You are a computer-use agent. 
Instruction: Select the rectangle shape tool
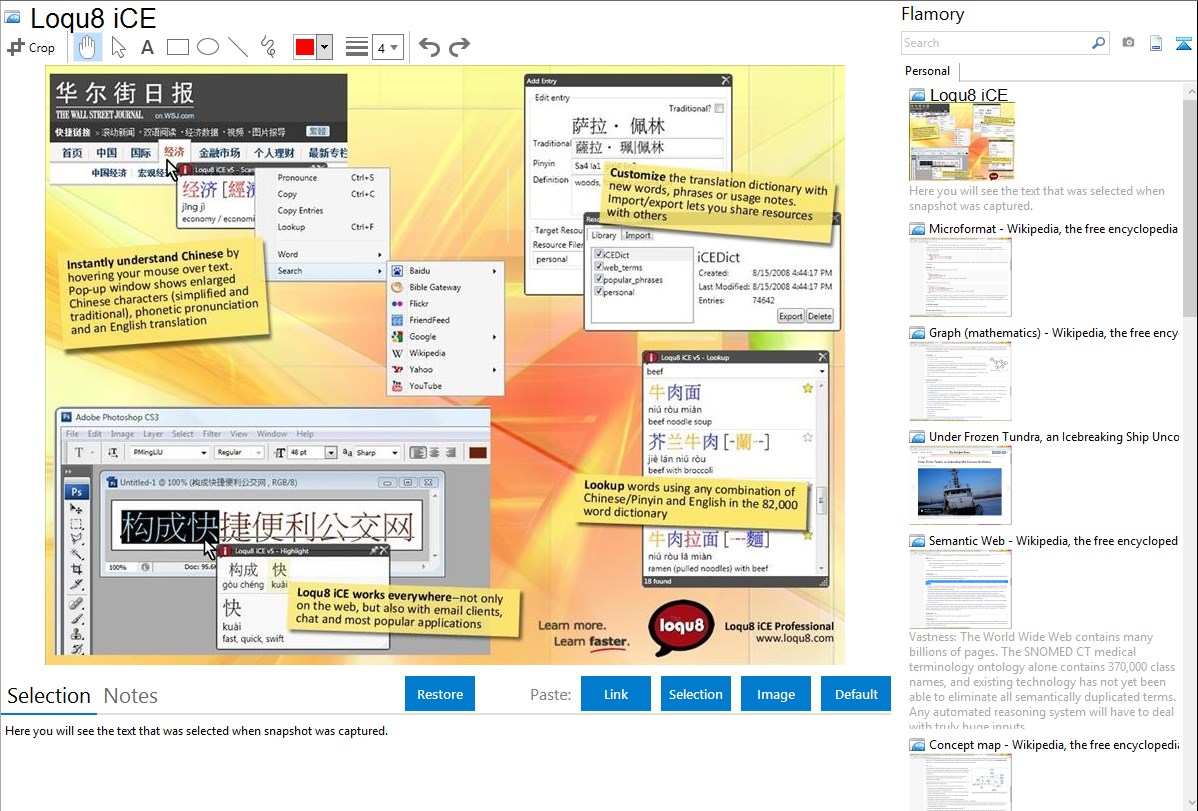[177, 47]
